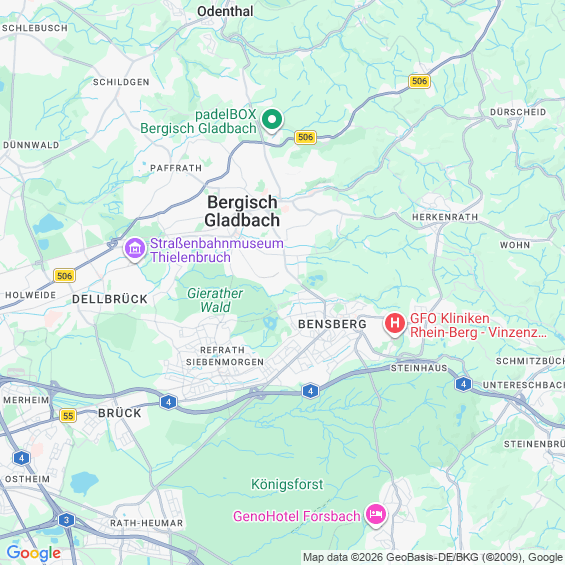Click the 55 road shield near Merheim
The height and width of the screenshot is (565, 565).
68,415
